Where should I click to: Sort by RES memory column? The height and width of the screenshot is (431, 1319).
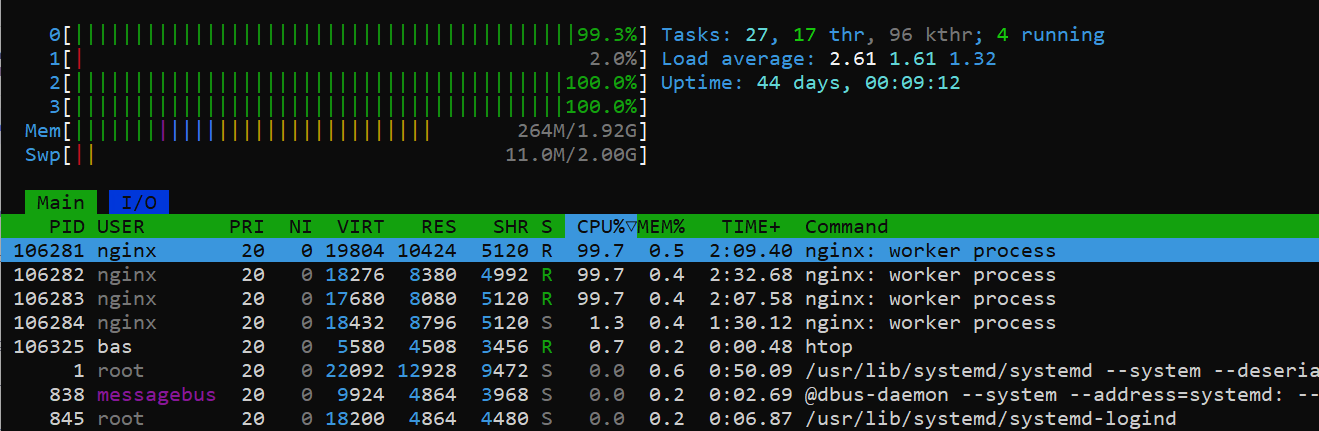click(x=438, y=227)
